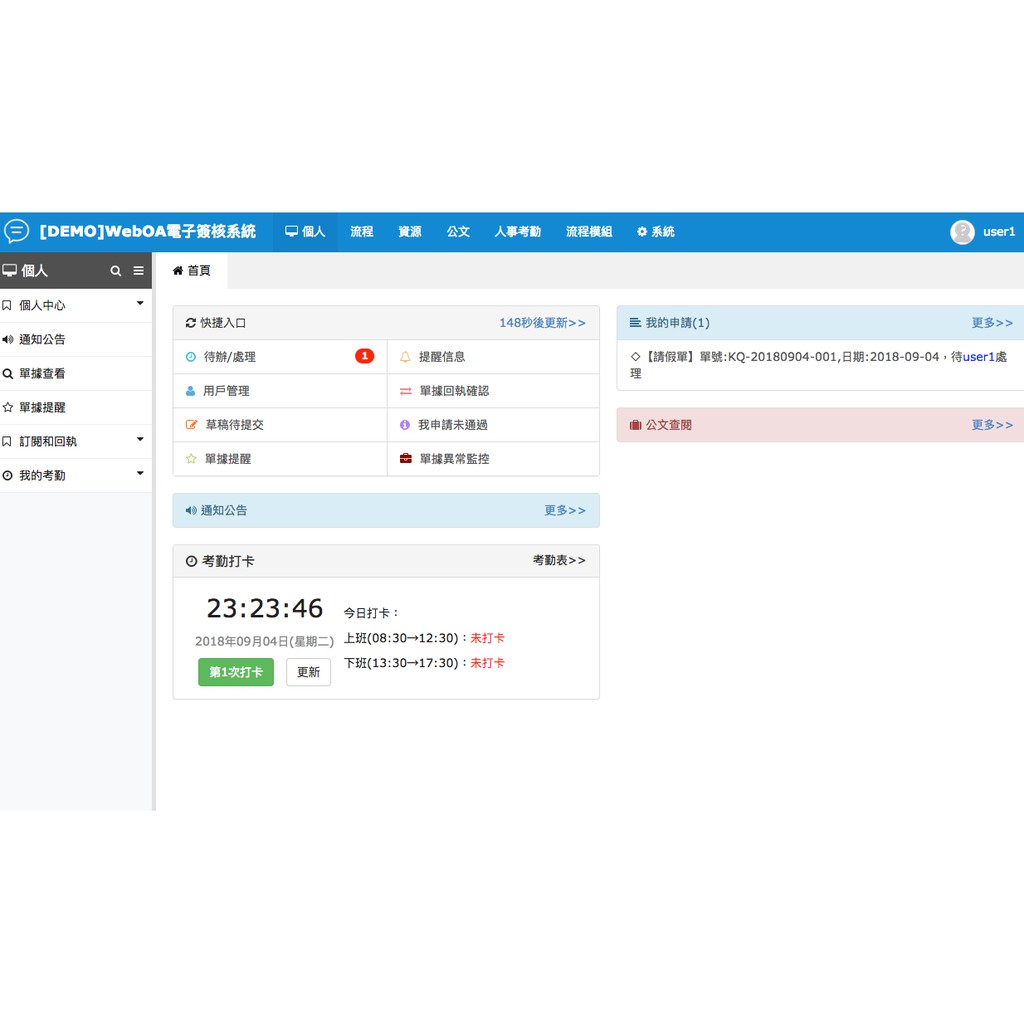Open the 資源 top menu
This screenshot has height=1024, width=1024.
(x=409, y=232)
